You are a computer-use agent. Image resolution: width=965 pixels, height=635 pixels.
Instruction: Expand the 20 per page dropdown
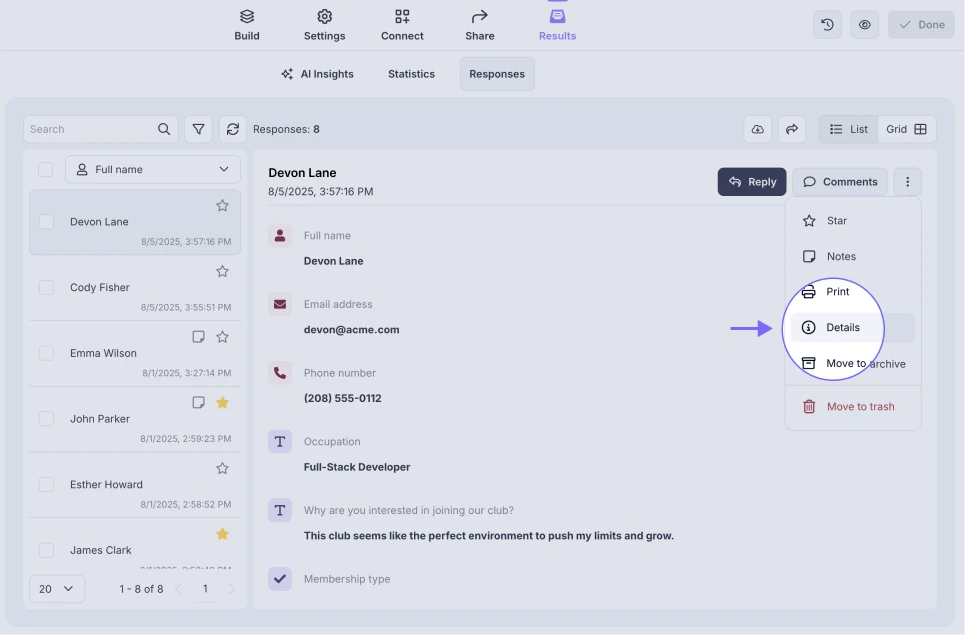point(56,589)
